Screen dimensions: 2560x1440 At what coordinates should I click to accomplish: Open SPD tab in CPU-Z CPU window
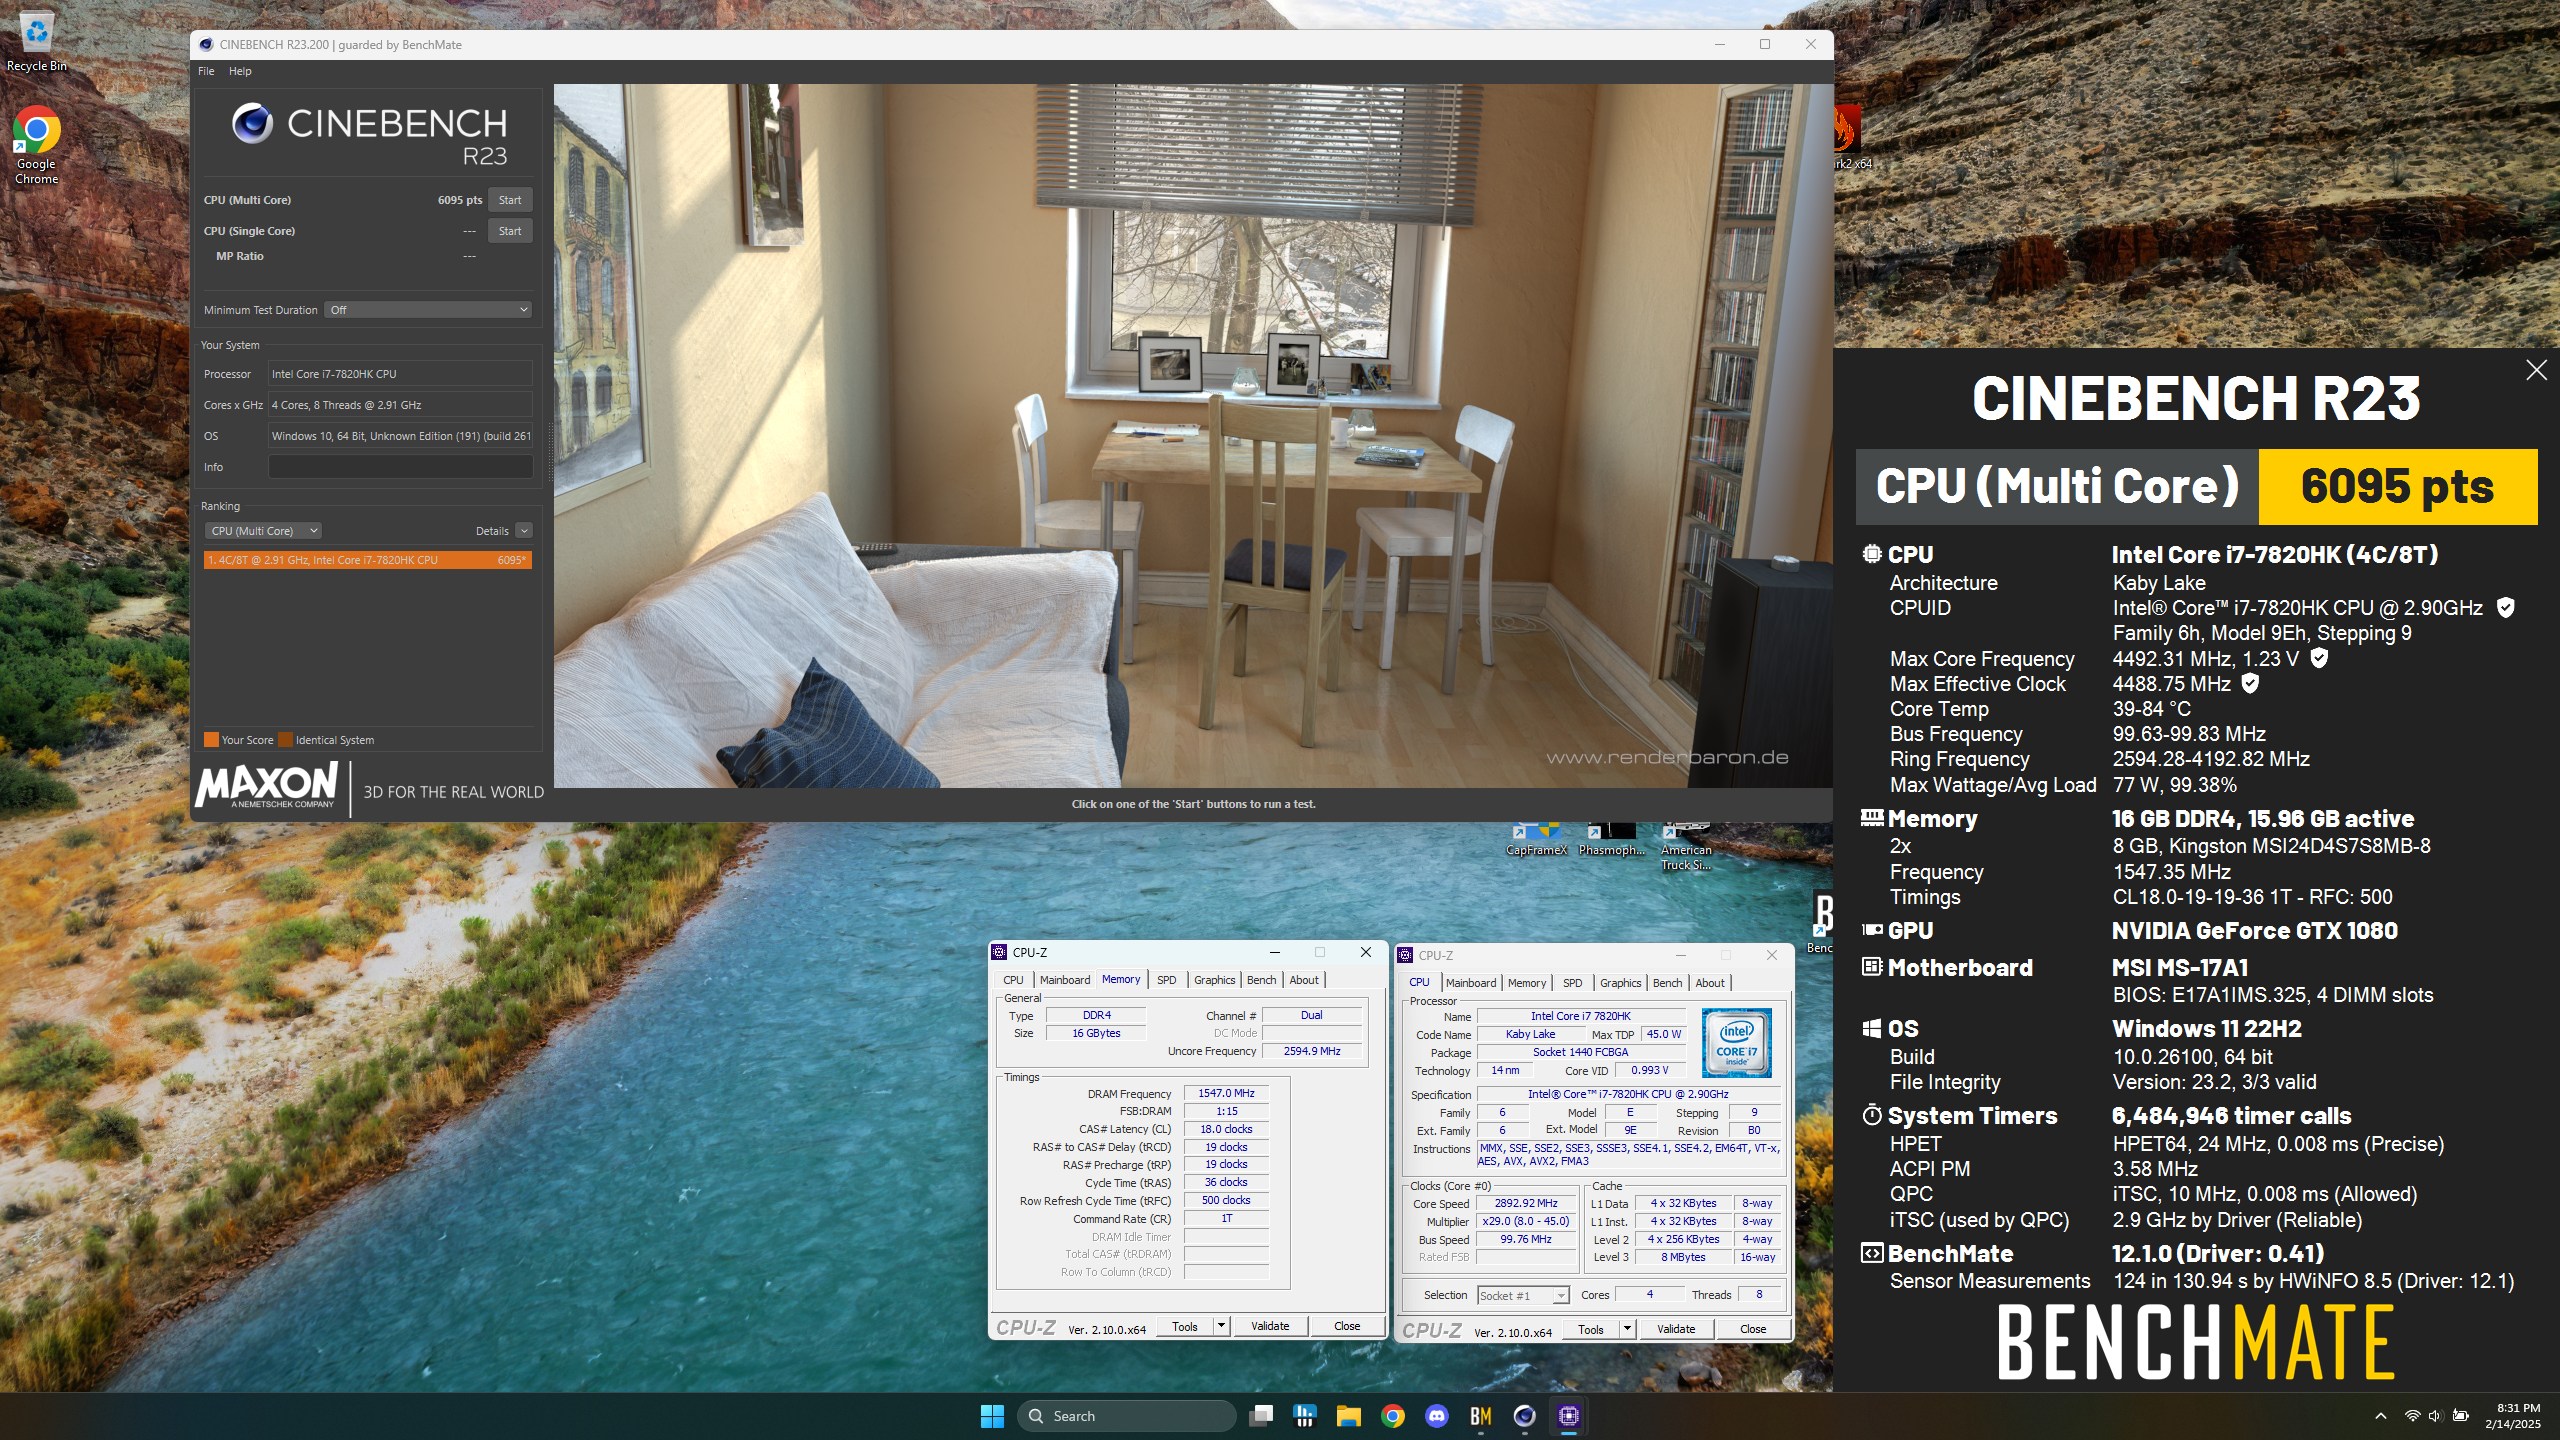pyautogui.click(x=1572, y=983)
